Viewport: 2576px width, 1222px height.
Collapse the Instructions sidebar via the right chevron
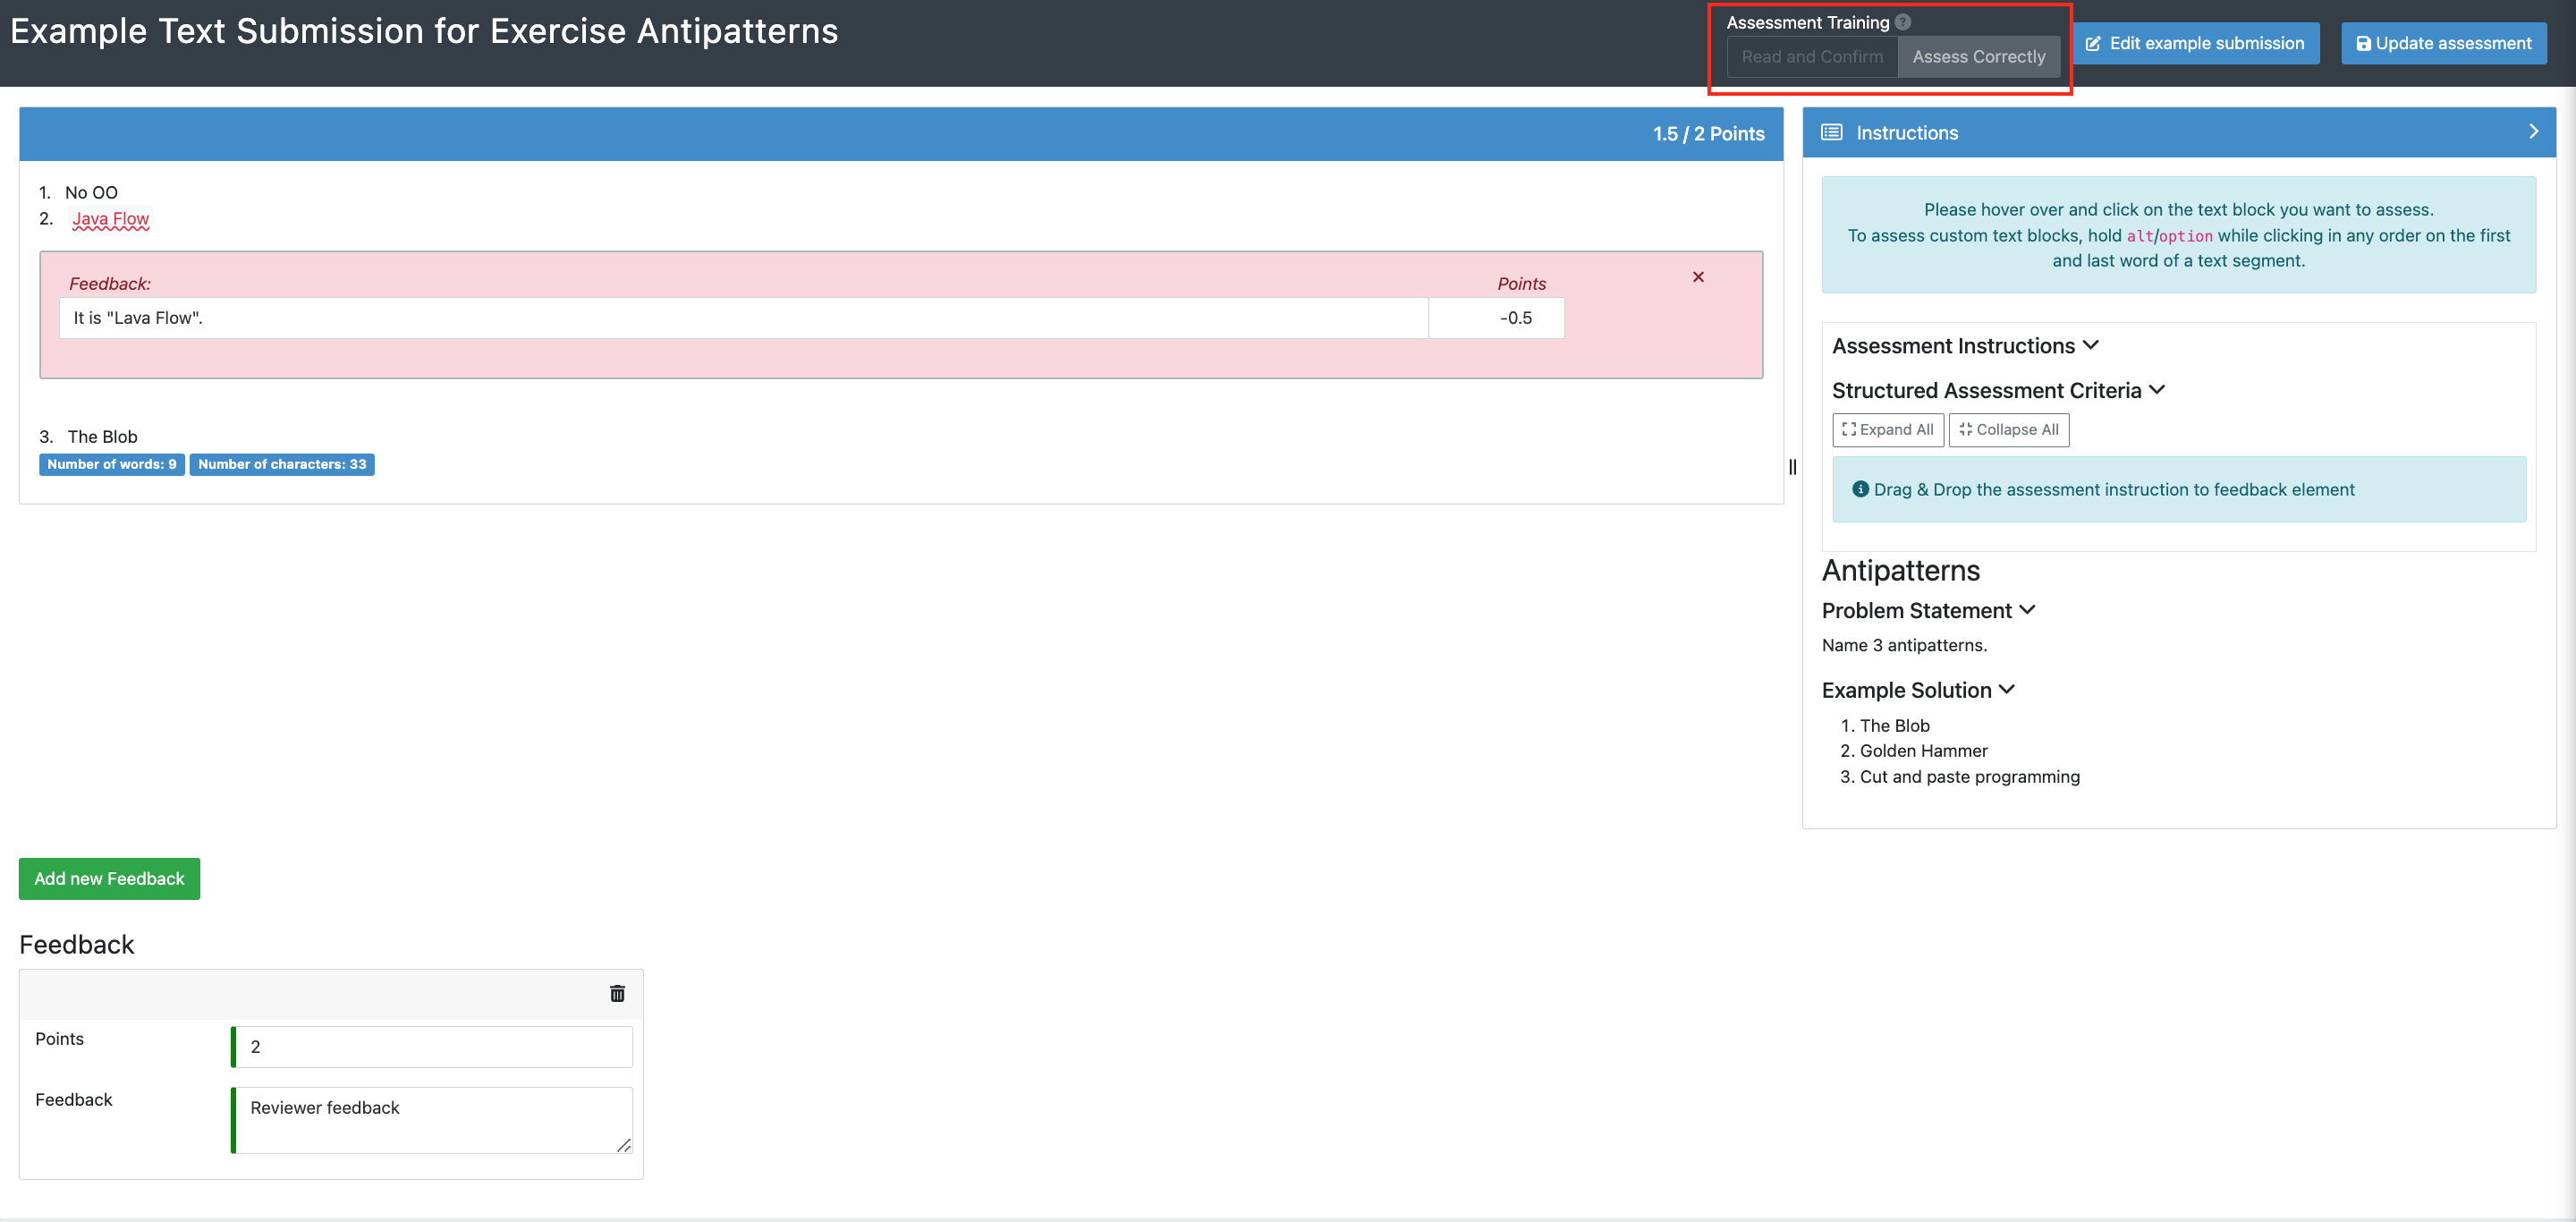point(2533,131)
